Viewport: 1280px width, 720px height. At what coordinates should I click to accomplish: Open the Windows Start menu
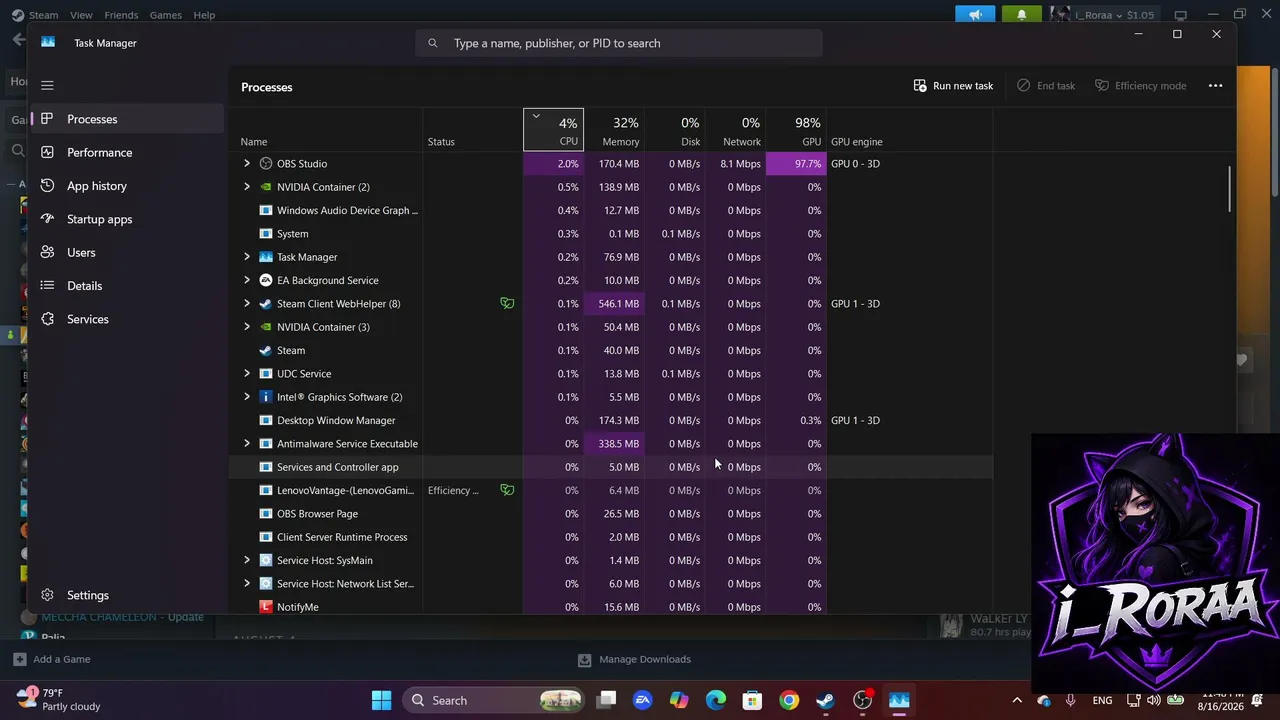tap(382, 700)
